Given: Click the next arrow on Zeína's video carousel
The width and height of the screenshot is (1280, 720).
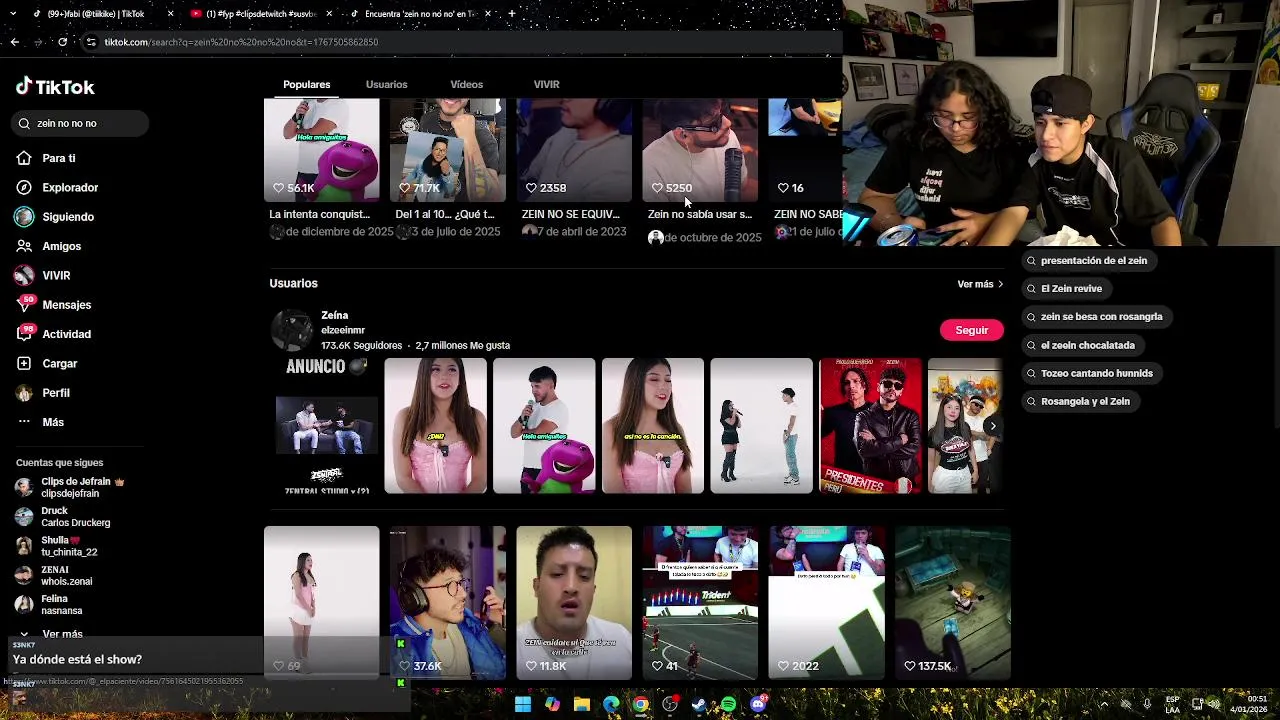Looking at the screenshot, I should 992,426.
